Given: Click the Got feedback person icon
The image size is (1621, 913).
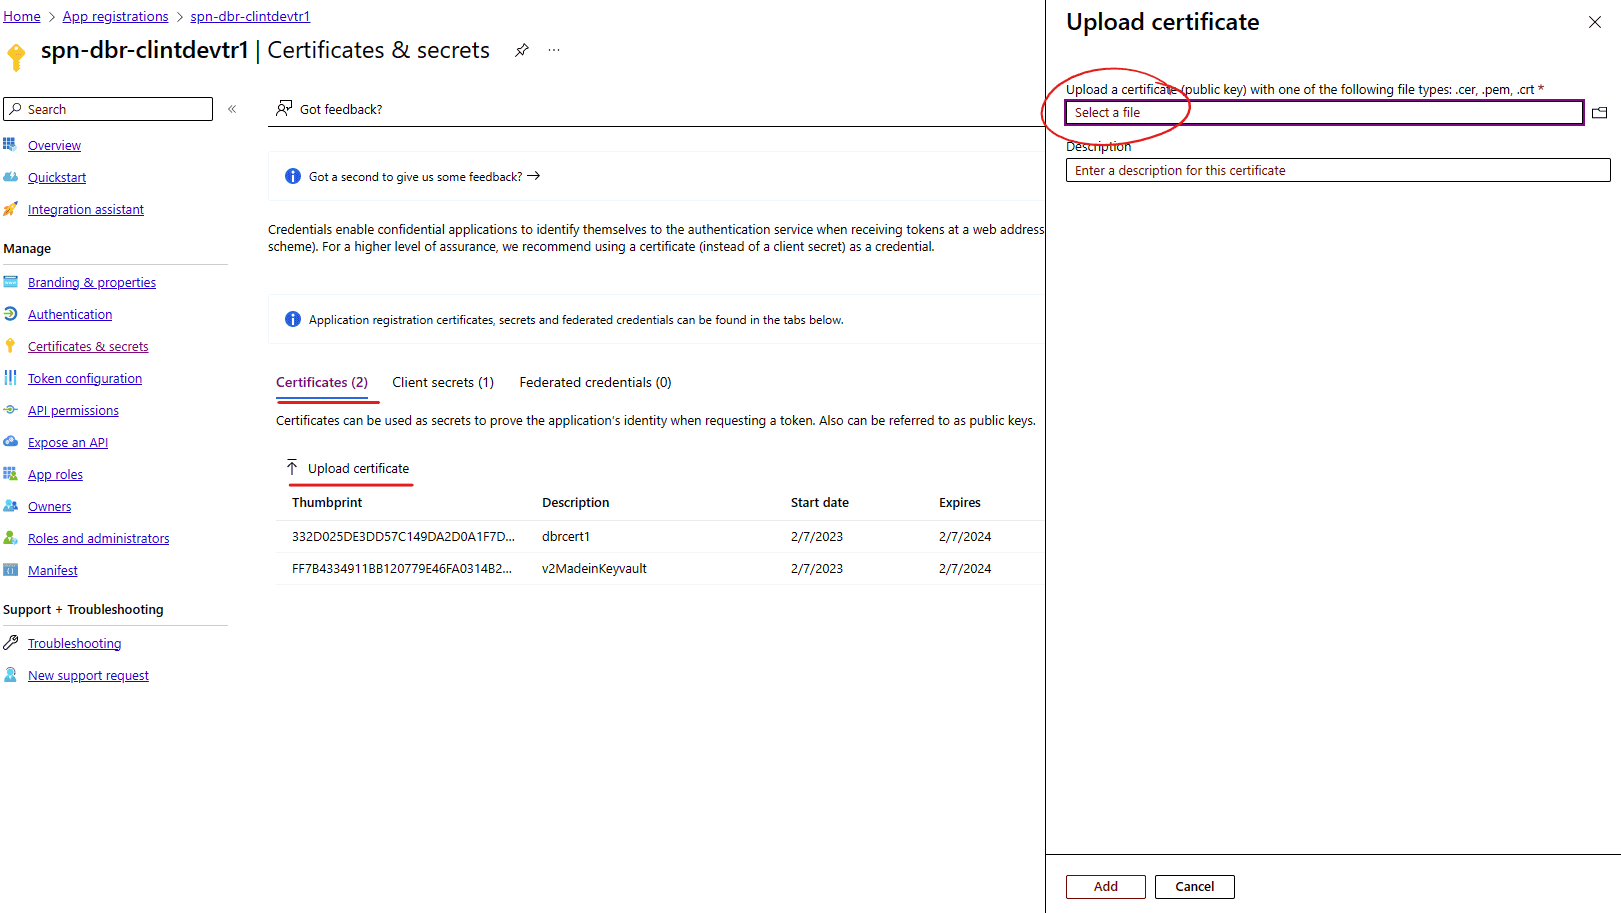Looking at the screenshot, I should tap(285, 108).
